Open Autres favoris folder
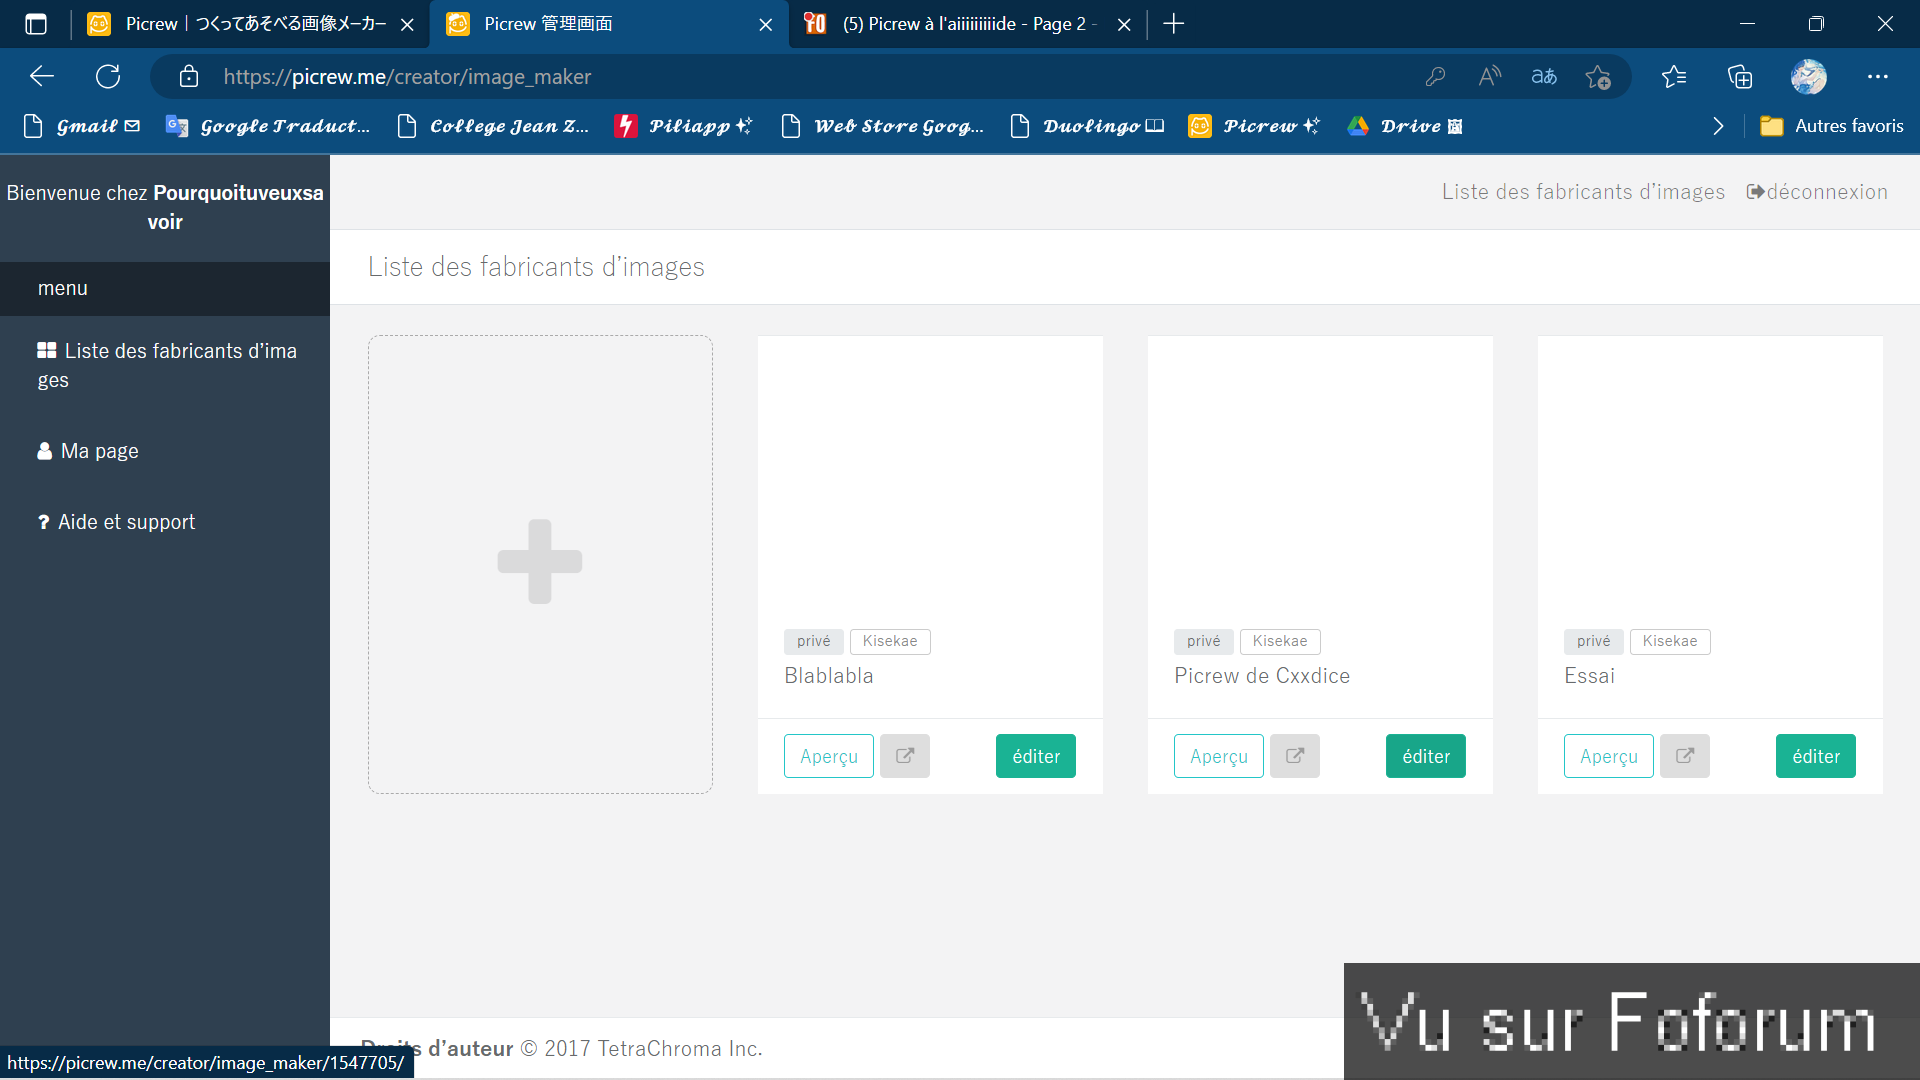The width and height of the screenshot is (1920, 1080). click(x=1832, y=126)
